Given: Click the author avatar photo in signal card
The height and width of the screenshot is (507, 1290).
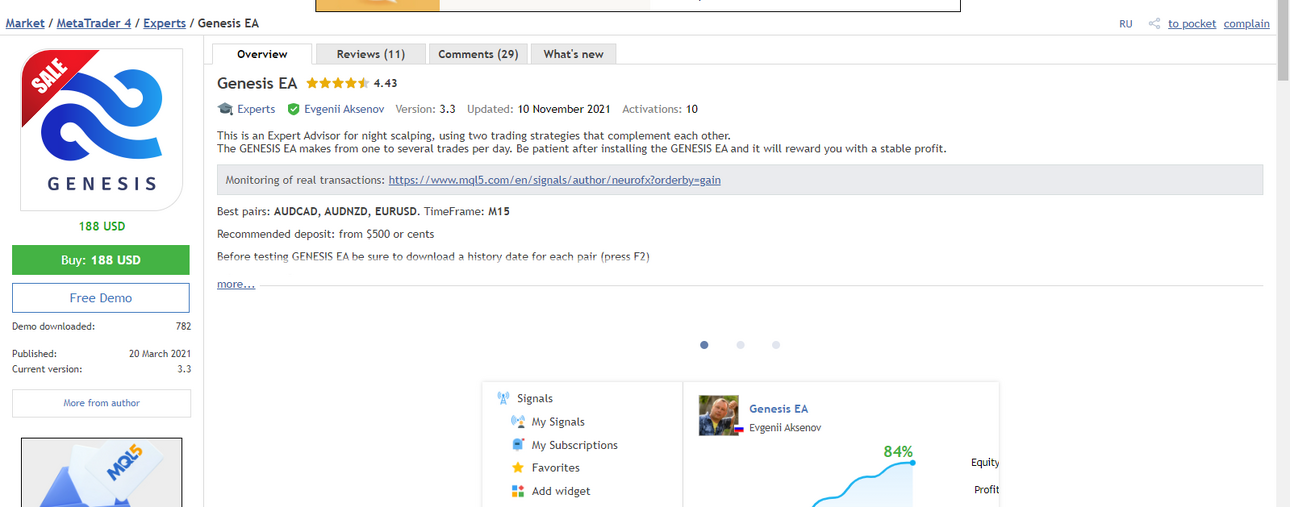Looking at the screenshot, I should click(x=718, y=415).
